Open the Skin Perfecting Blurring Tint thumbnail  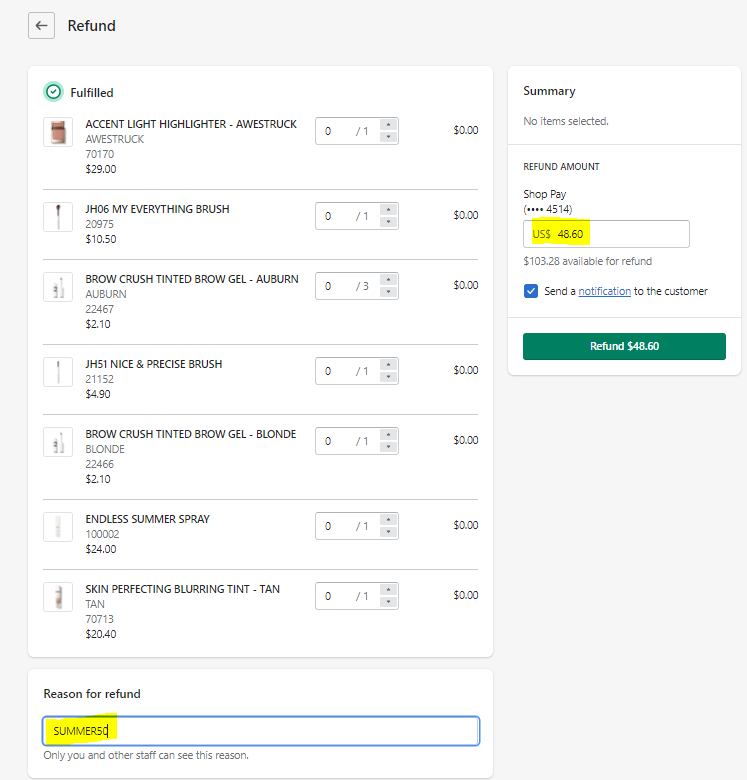(58, 597)
